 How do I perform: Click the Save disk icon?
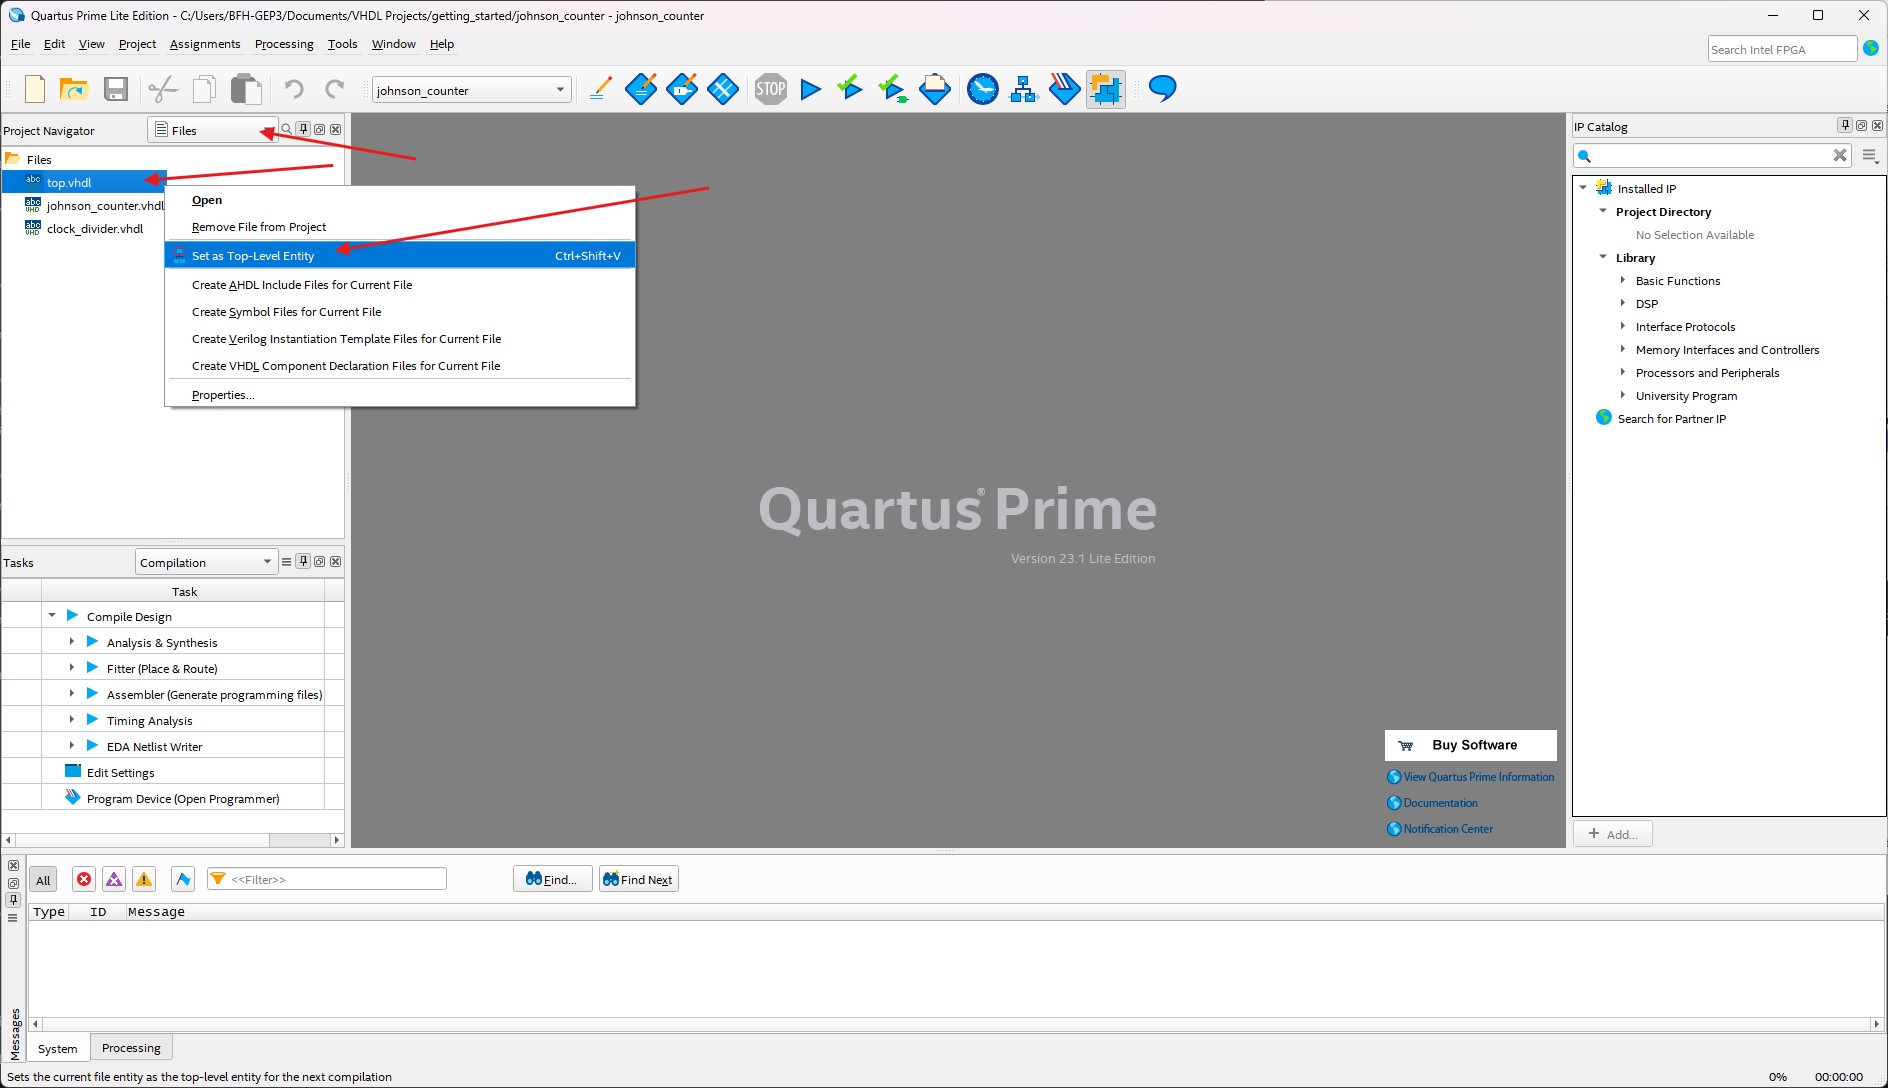[x=116, y=90]
